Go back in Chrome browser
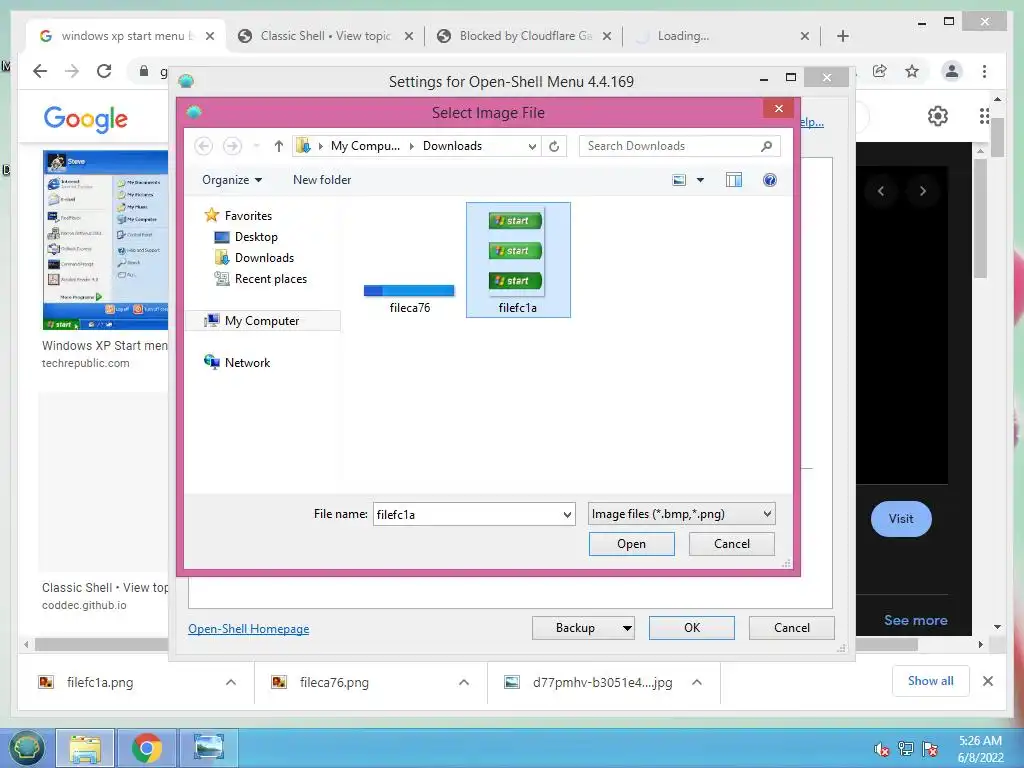The height and width of the screenshot is (768, 1024). pos(40,71)
